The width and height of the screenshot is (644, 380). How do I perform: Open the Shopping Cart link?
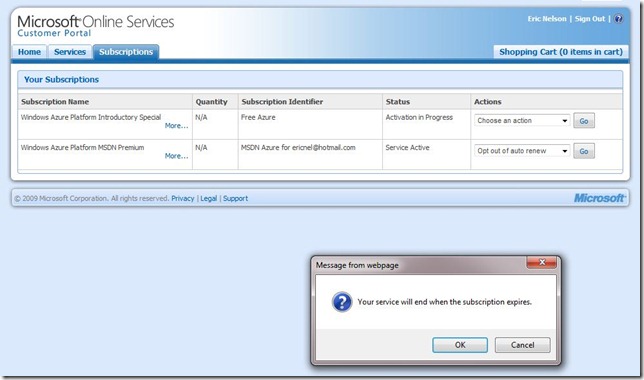[561, 52]
